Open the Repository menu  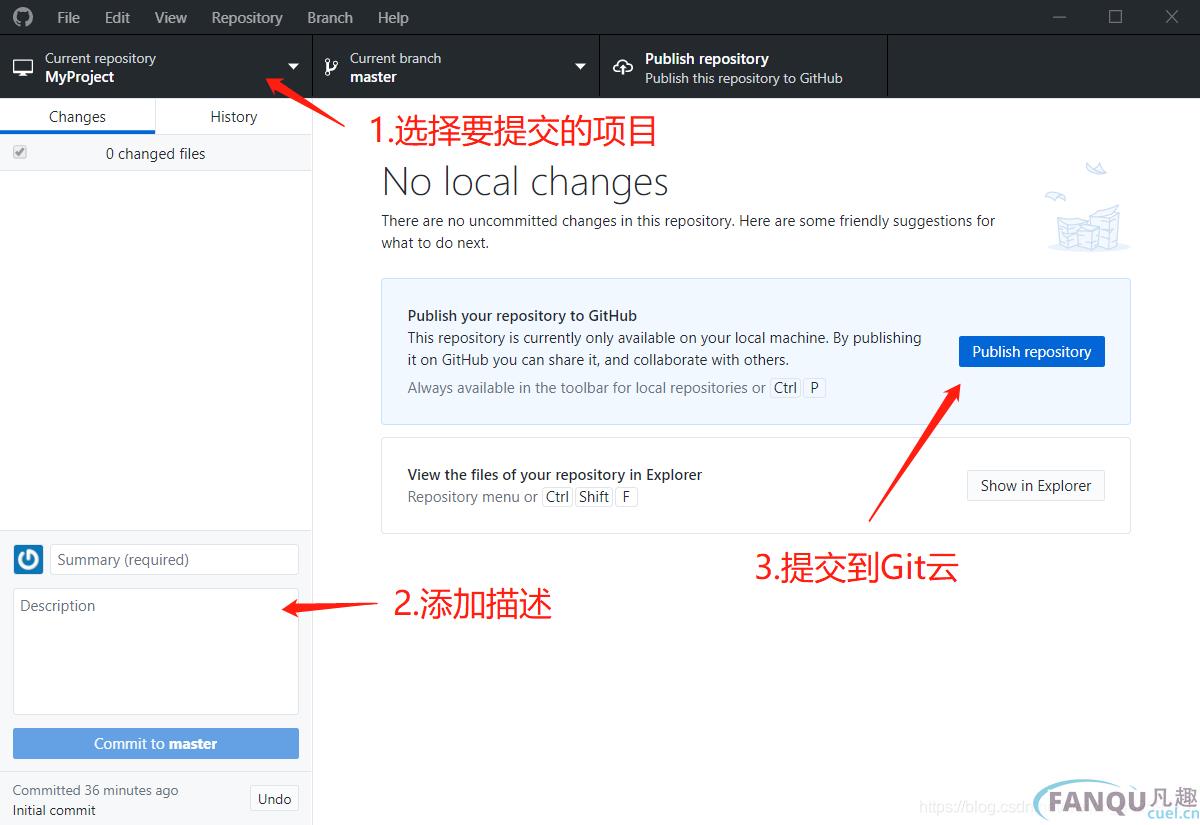click(x=247, y=17)
